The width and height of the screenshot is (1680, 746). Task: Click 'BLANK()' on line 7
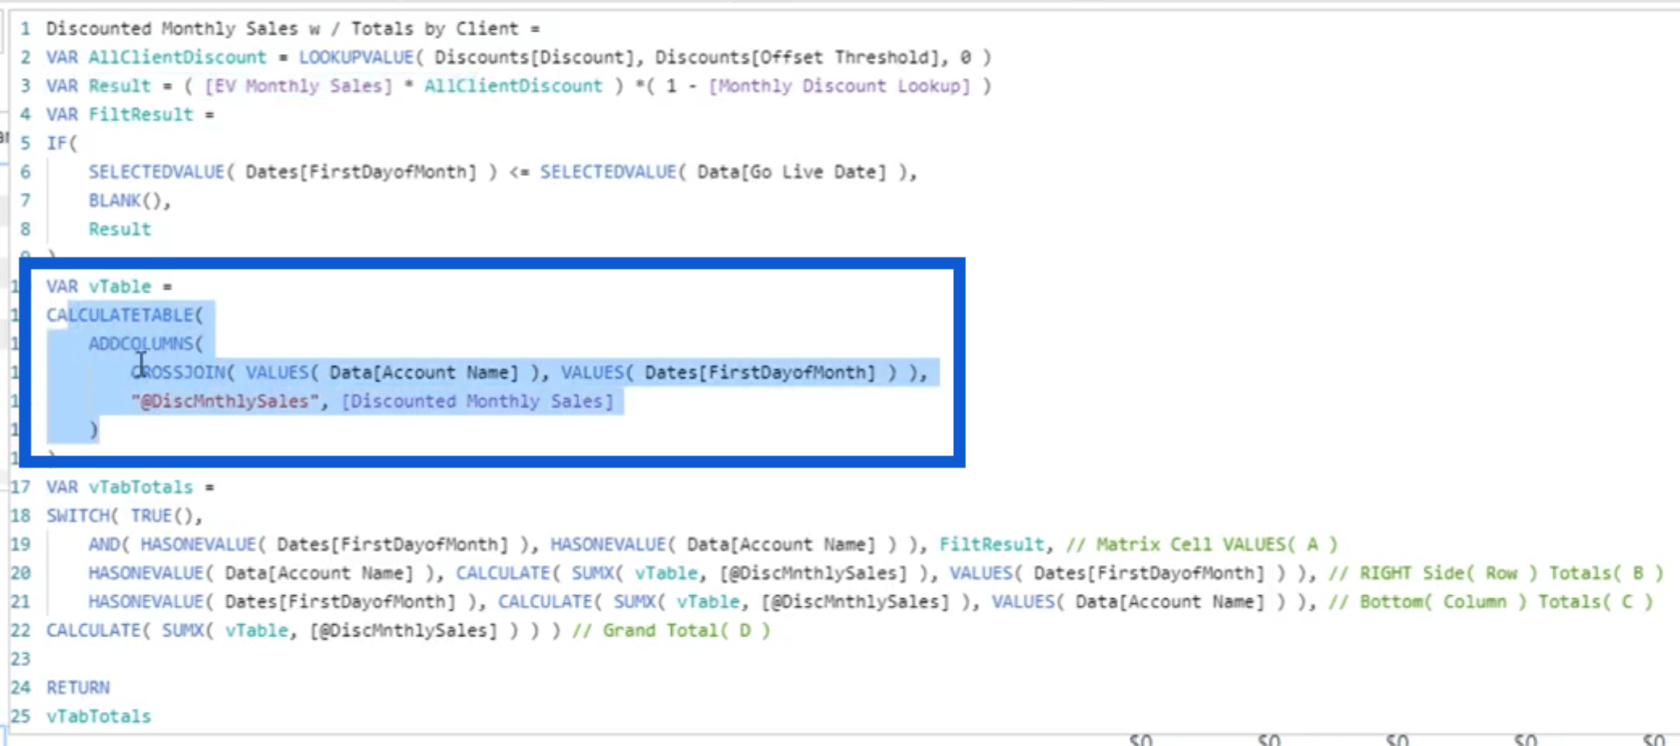[x=127, y=201]
